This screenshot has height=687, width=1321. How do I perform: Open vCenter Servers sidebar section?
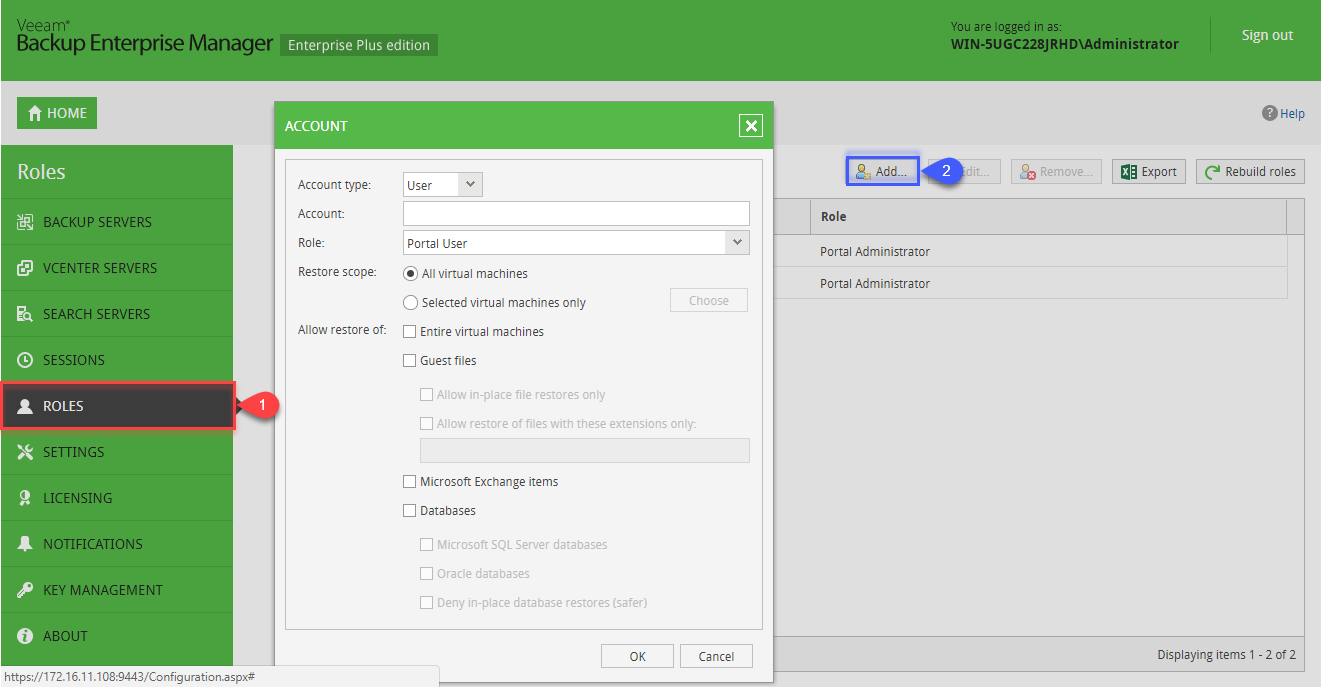coord(99,268)
